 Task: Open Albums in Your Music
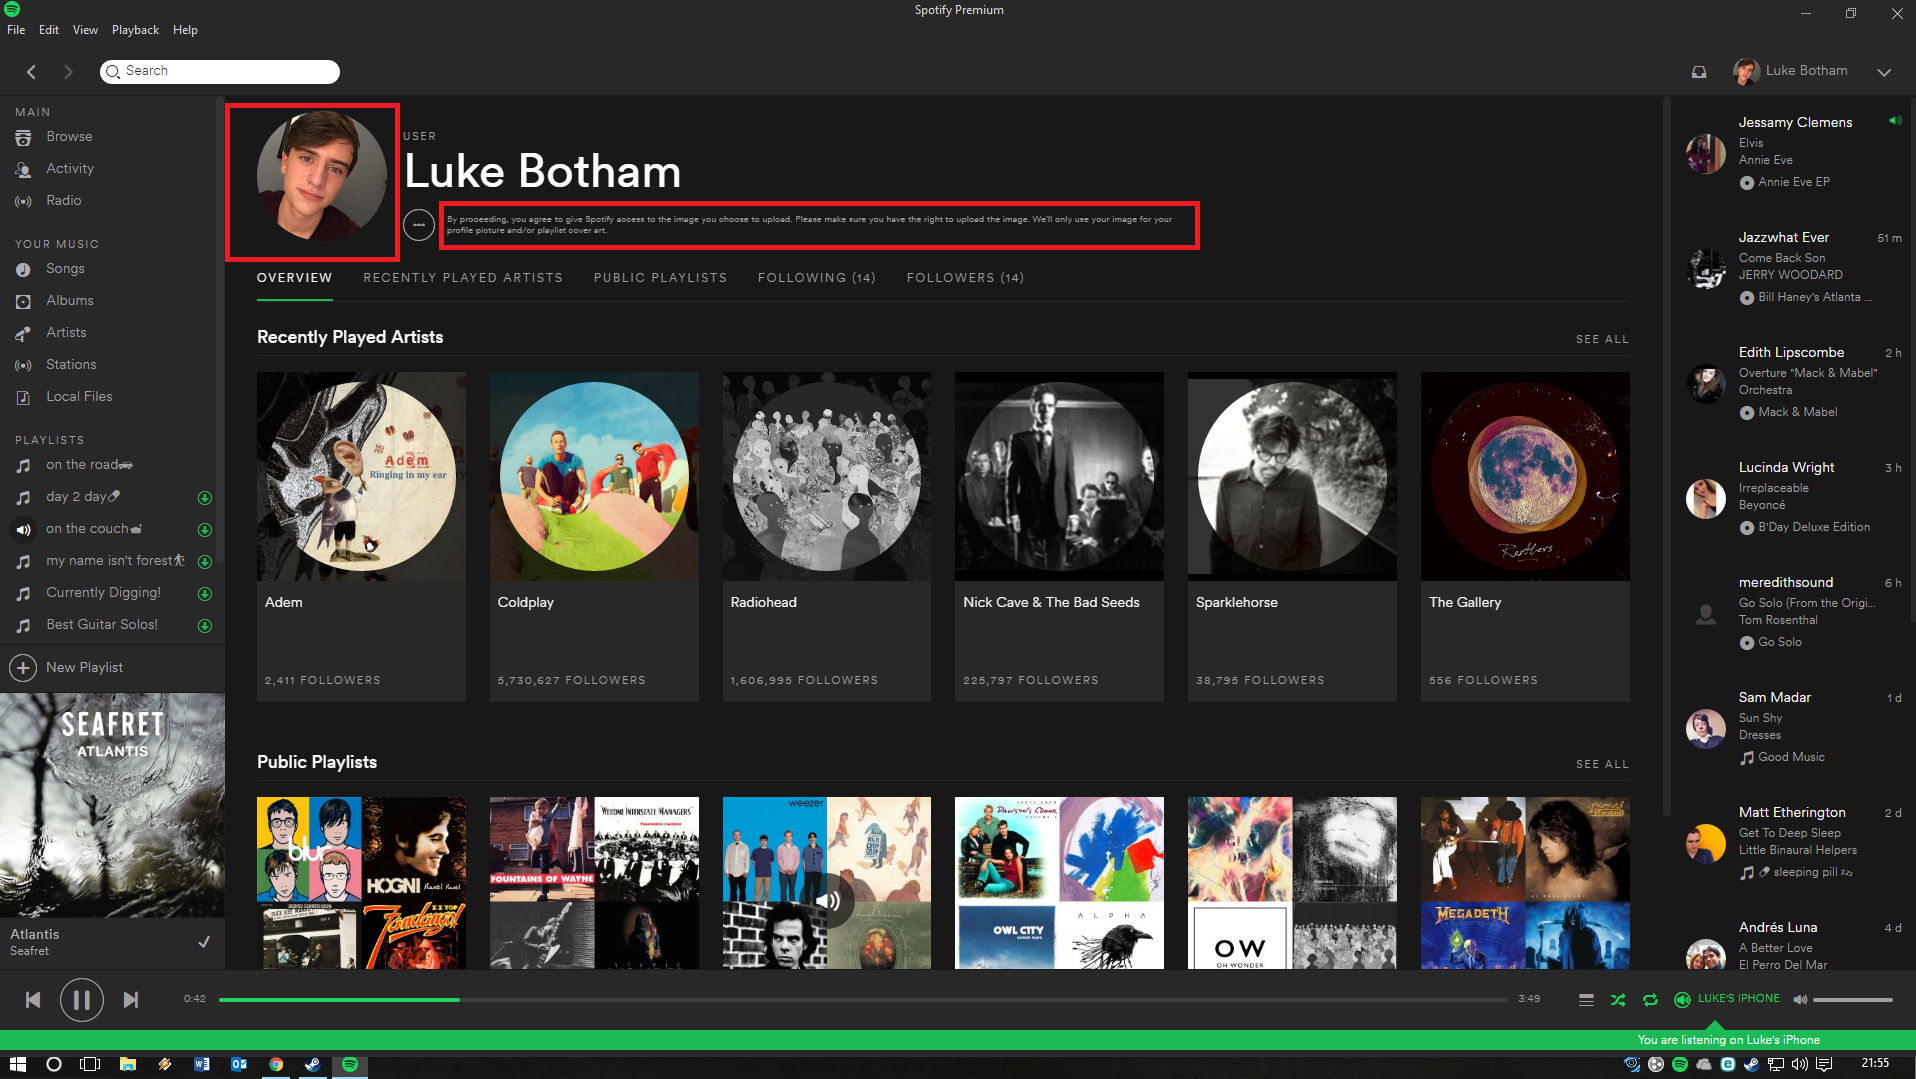pos(70,301)
